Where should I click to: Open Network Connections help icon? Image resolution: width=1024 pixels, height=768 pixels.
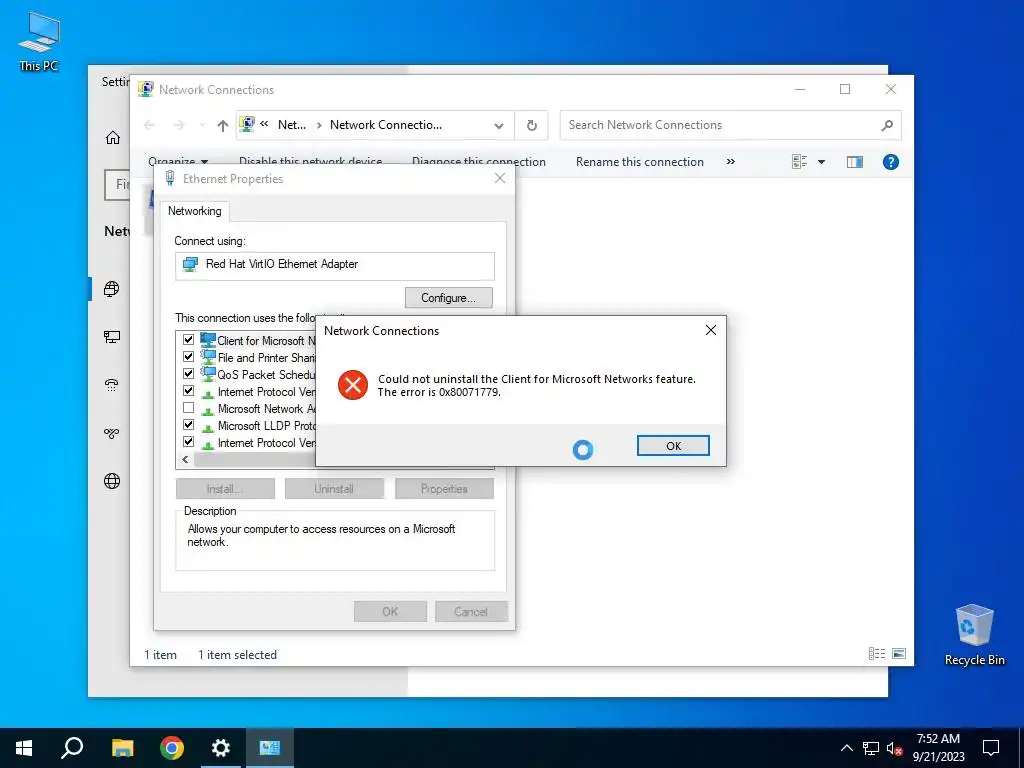coord(890,162)
